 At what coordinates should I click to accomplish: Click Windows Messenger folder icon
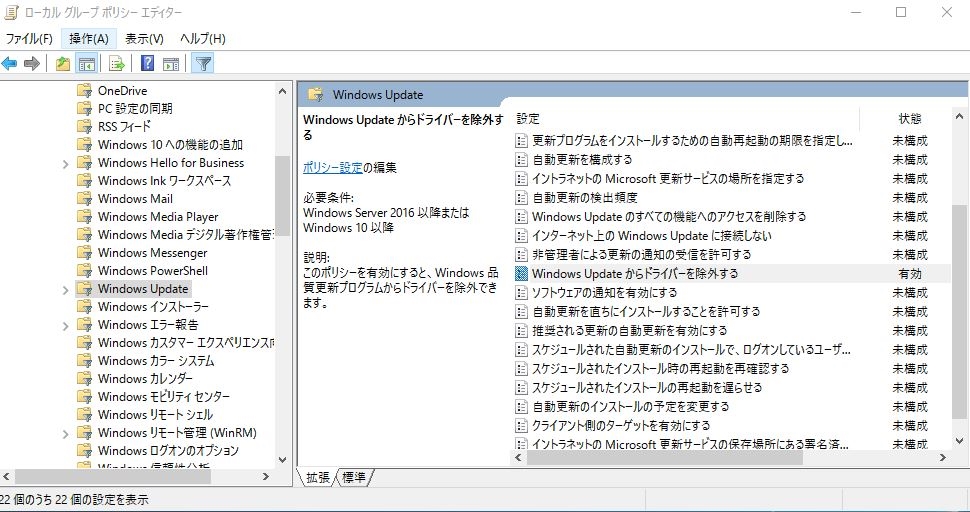pyautogui.click(x=85, y=252)
